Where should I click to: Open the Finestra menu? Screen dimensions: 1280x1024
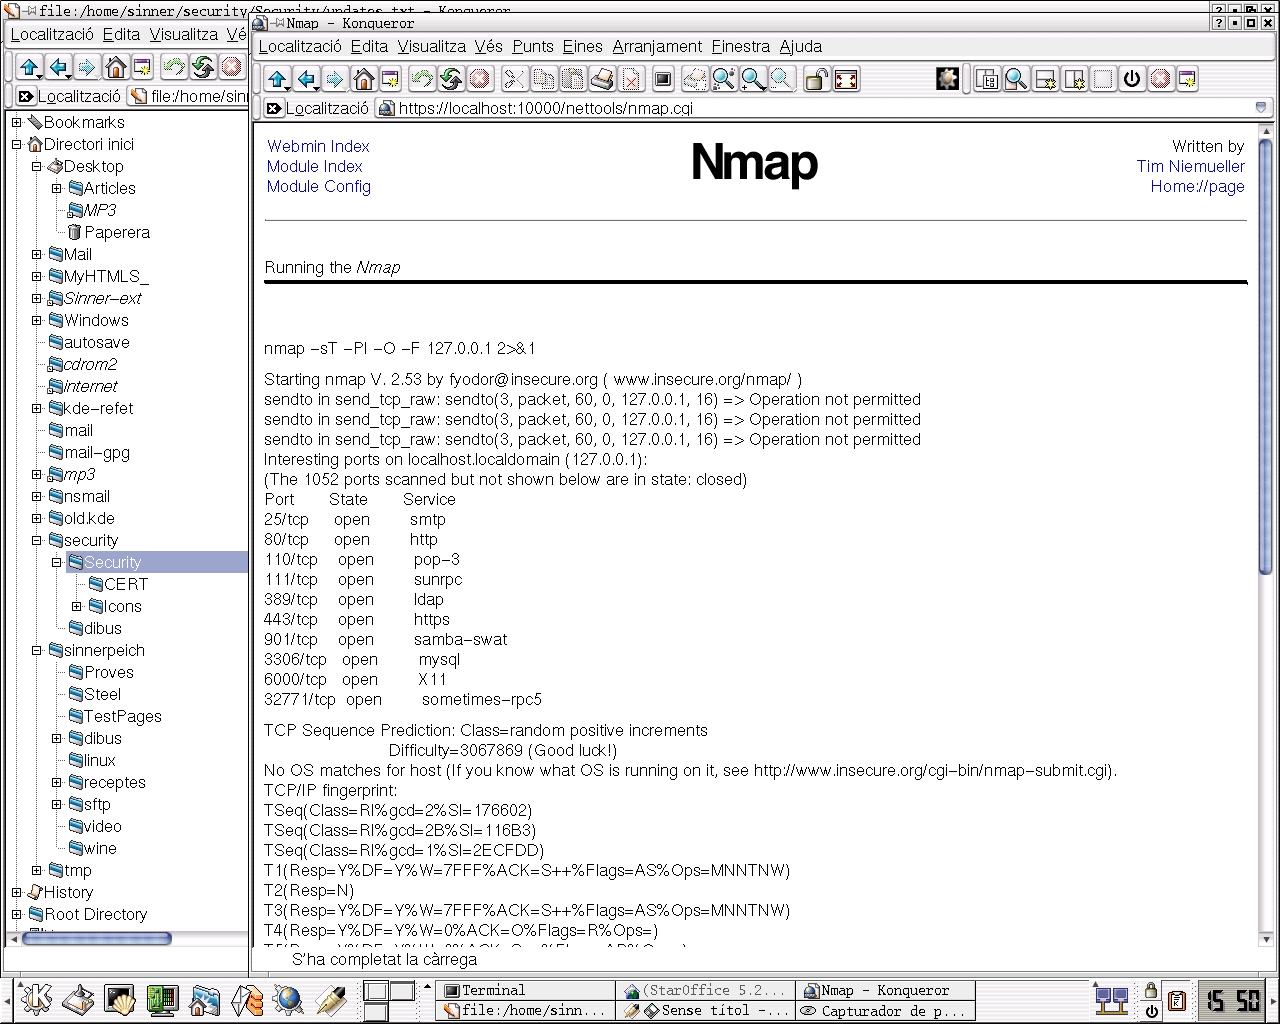pyautogui.click(x=741, y=46)
